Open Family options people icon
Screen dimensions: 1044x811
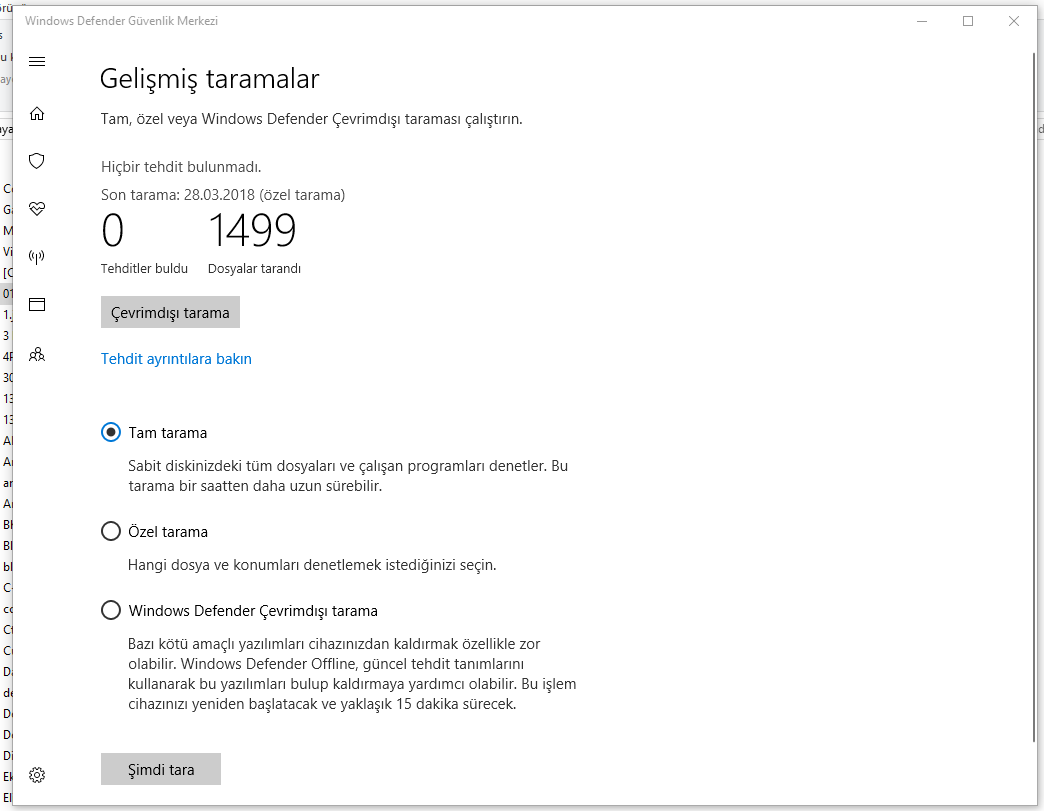pyautogui.click(x=37, y=354)
